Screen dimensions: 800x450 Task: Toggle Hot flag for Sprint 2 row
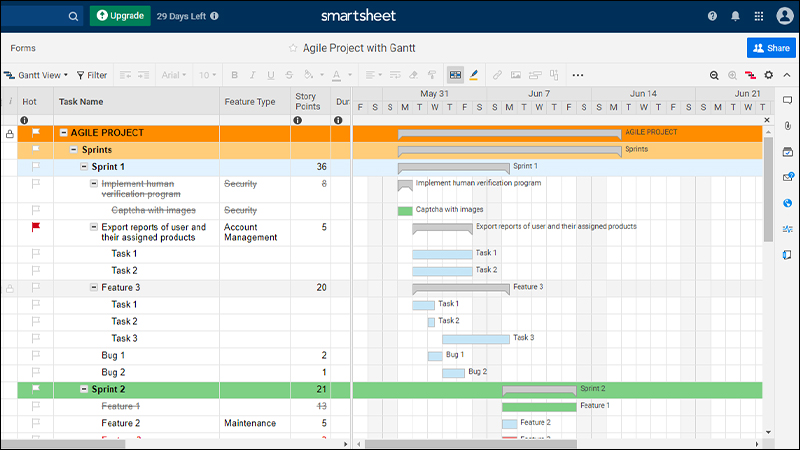tap(36, 389)
